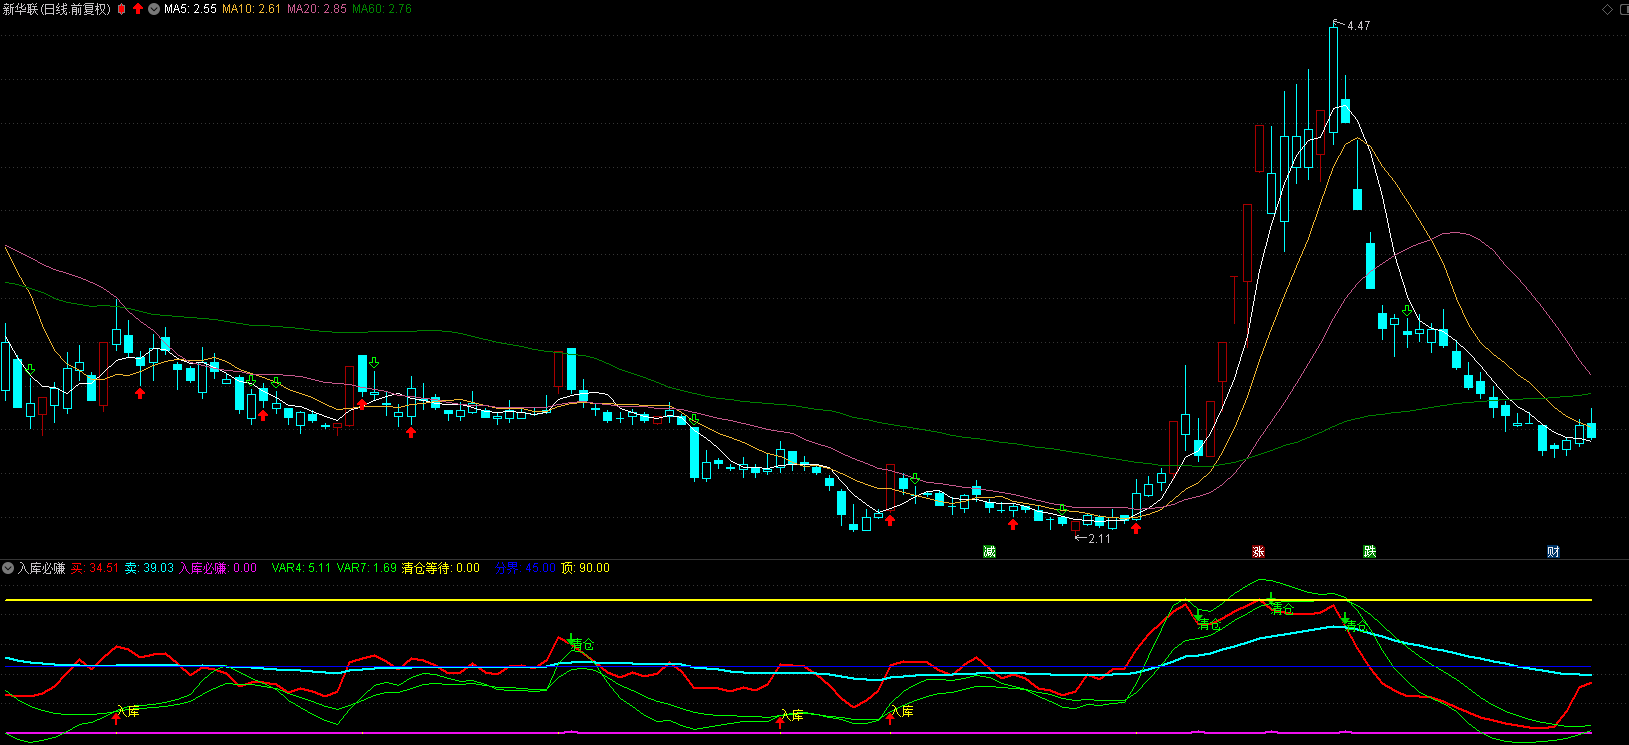Image resolution: width=1629 pixels, height=745 pixels.
Task: Click the red 涨 event marker
Action: tap(1258, 552)
